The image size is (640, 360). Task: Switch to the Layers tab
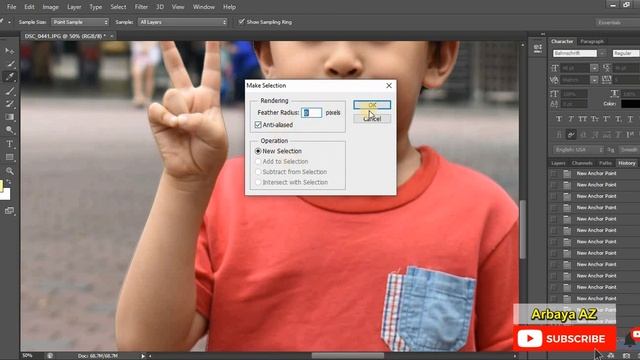[558, 163]
